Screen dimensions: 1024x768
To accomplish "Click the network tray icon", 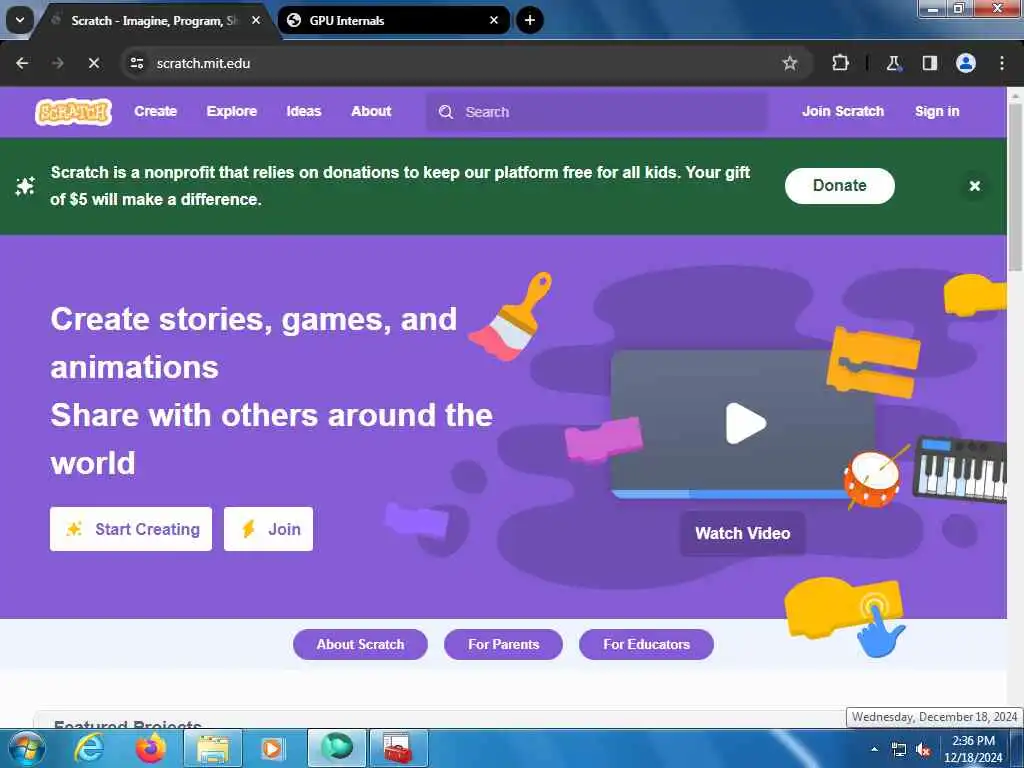I will click(899, 750).
